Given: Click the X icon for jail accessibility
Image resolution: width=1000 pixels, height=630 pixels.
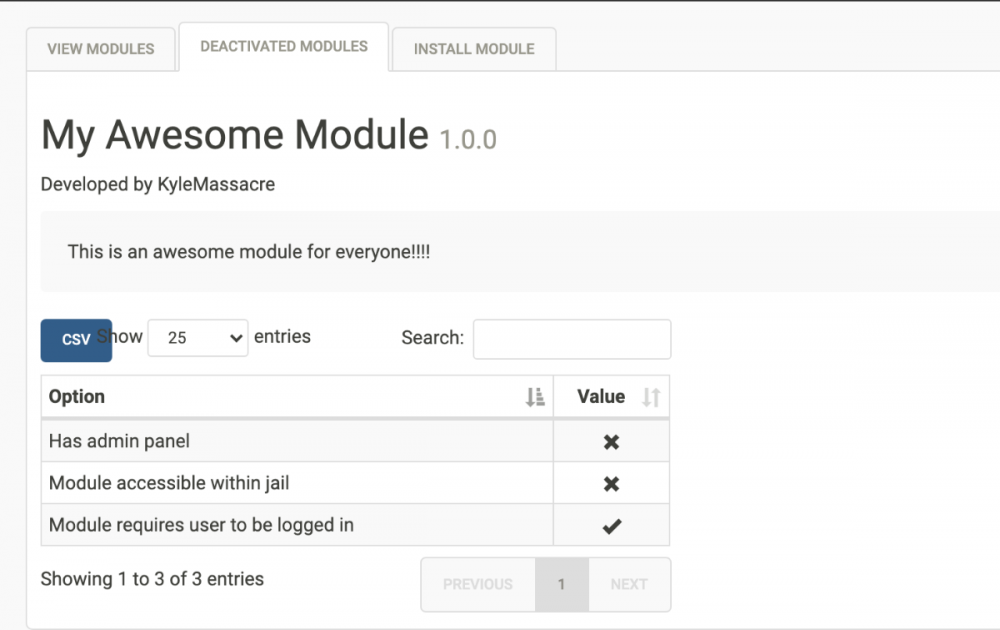Looking at the screenshot, I should (611, 484).
